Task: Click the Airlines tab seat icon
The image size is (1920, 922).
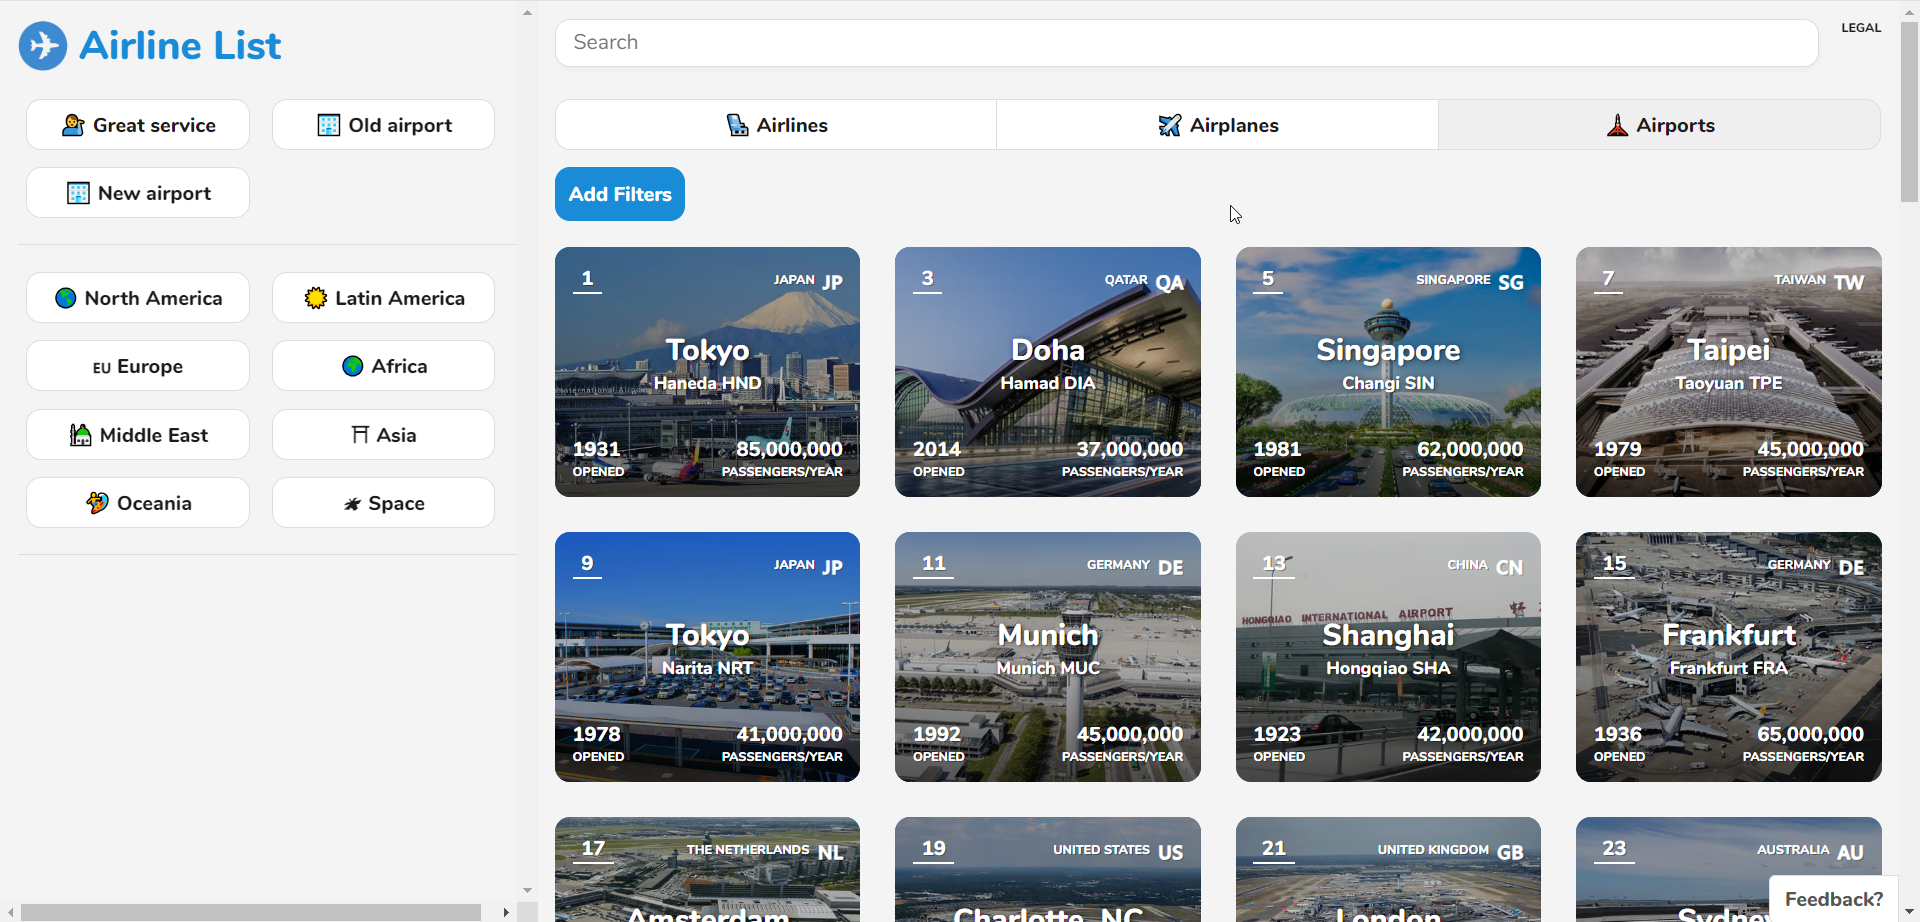Action: tap(737, 125)
